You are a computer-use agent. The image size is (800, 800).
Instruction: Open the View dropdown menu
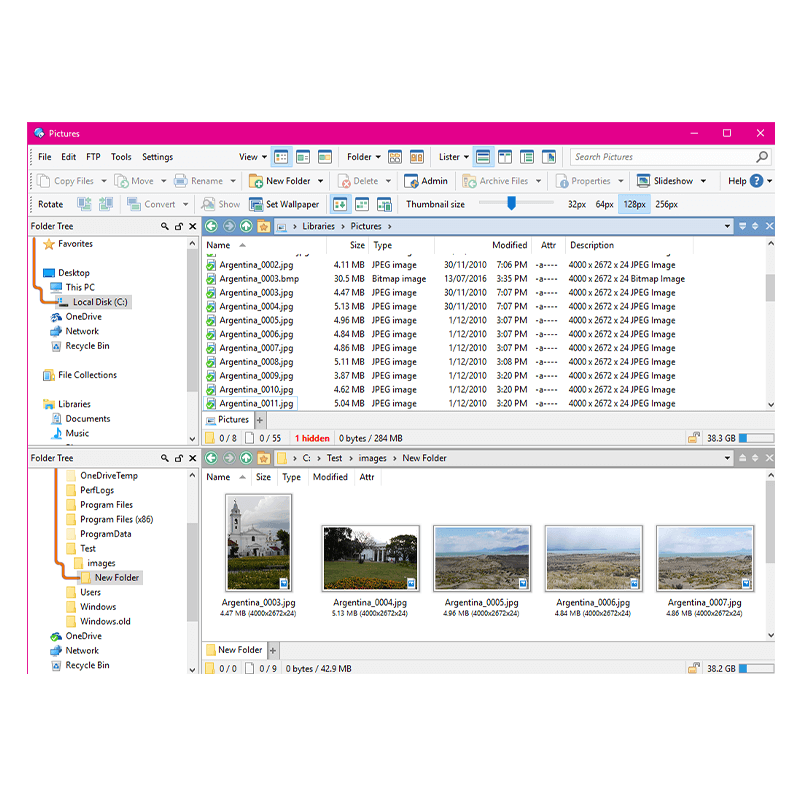tap(253, 157)
